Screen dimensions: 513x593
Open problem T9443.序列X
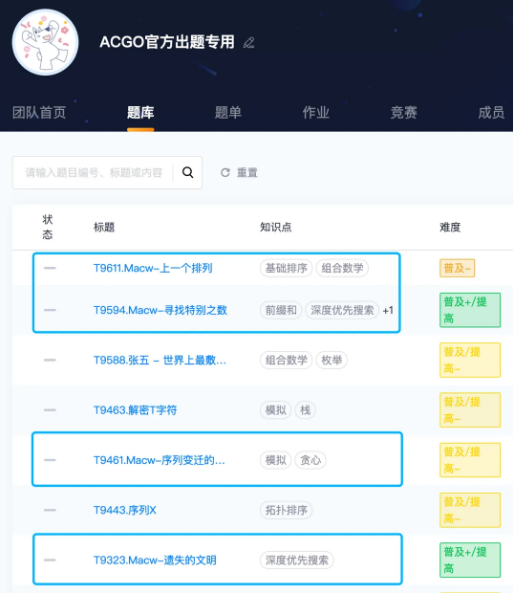(x=125, y=510)
